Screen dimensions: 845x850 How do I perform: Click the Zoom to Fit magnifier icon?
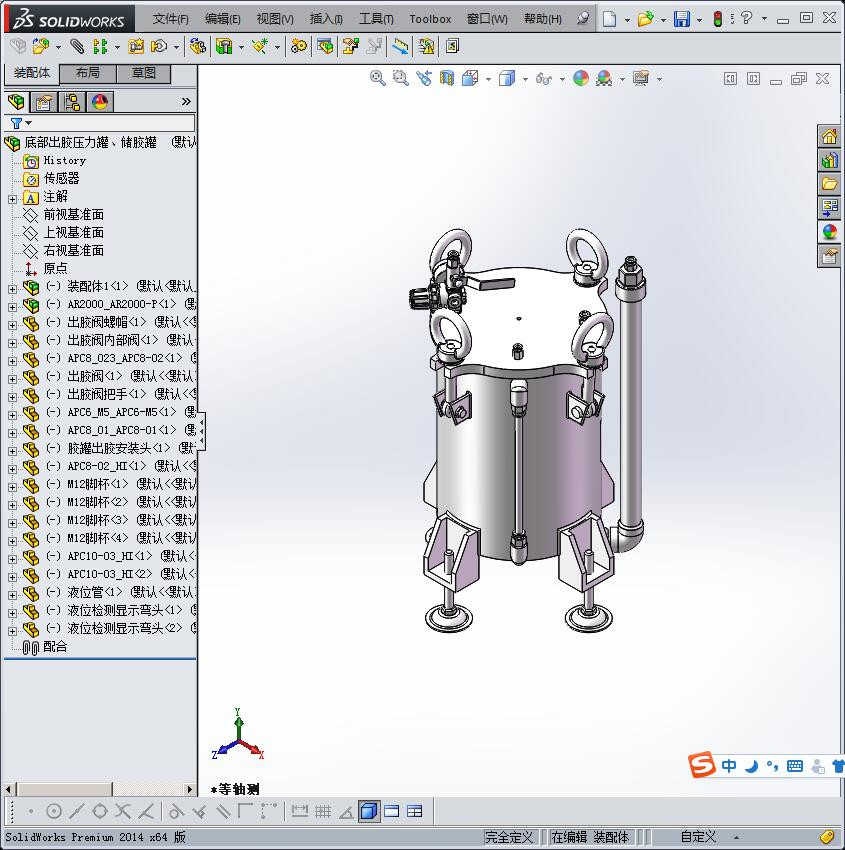(377, 78)
